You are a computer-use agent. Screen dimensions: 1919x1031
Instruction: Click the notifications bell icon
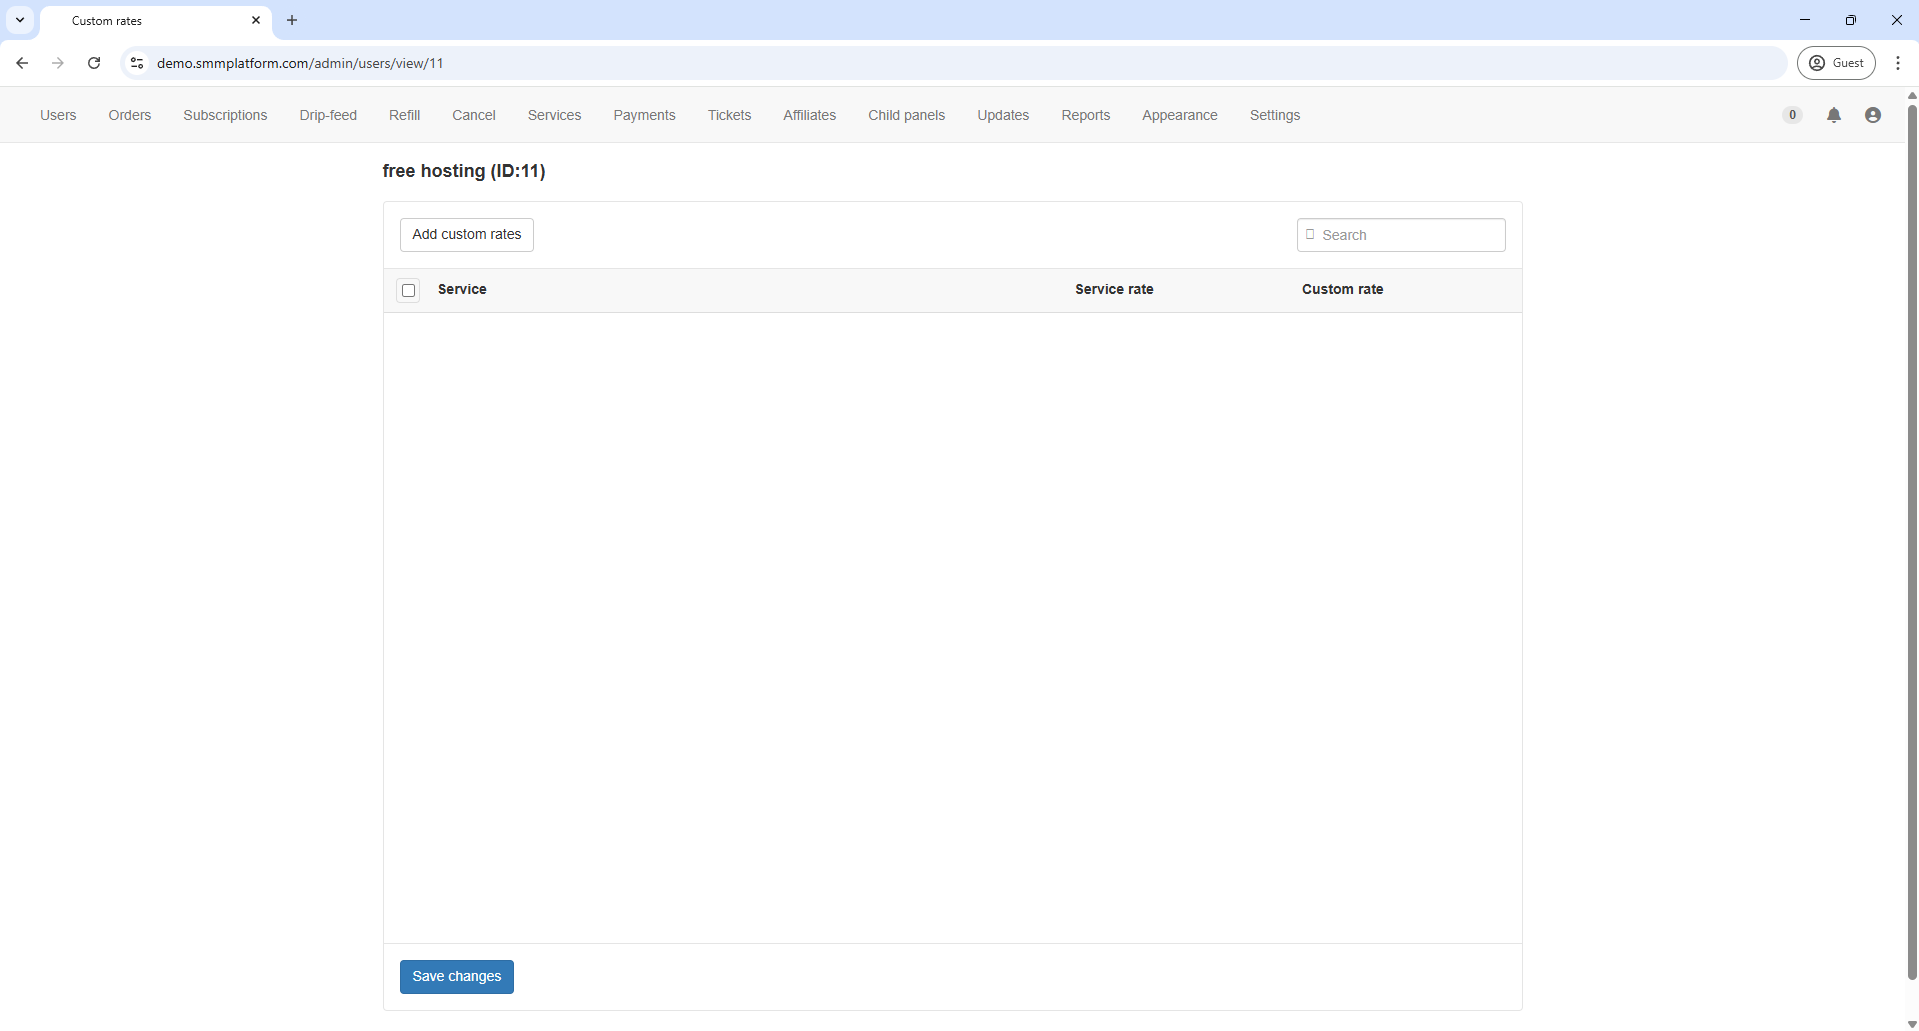pos(1833,115)
